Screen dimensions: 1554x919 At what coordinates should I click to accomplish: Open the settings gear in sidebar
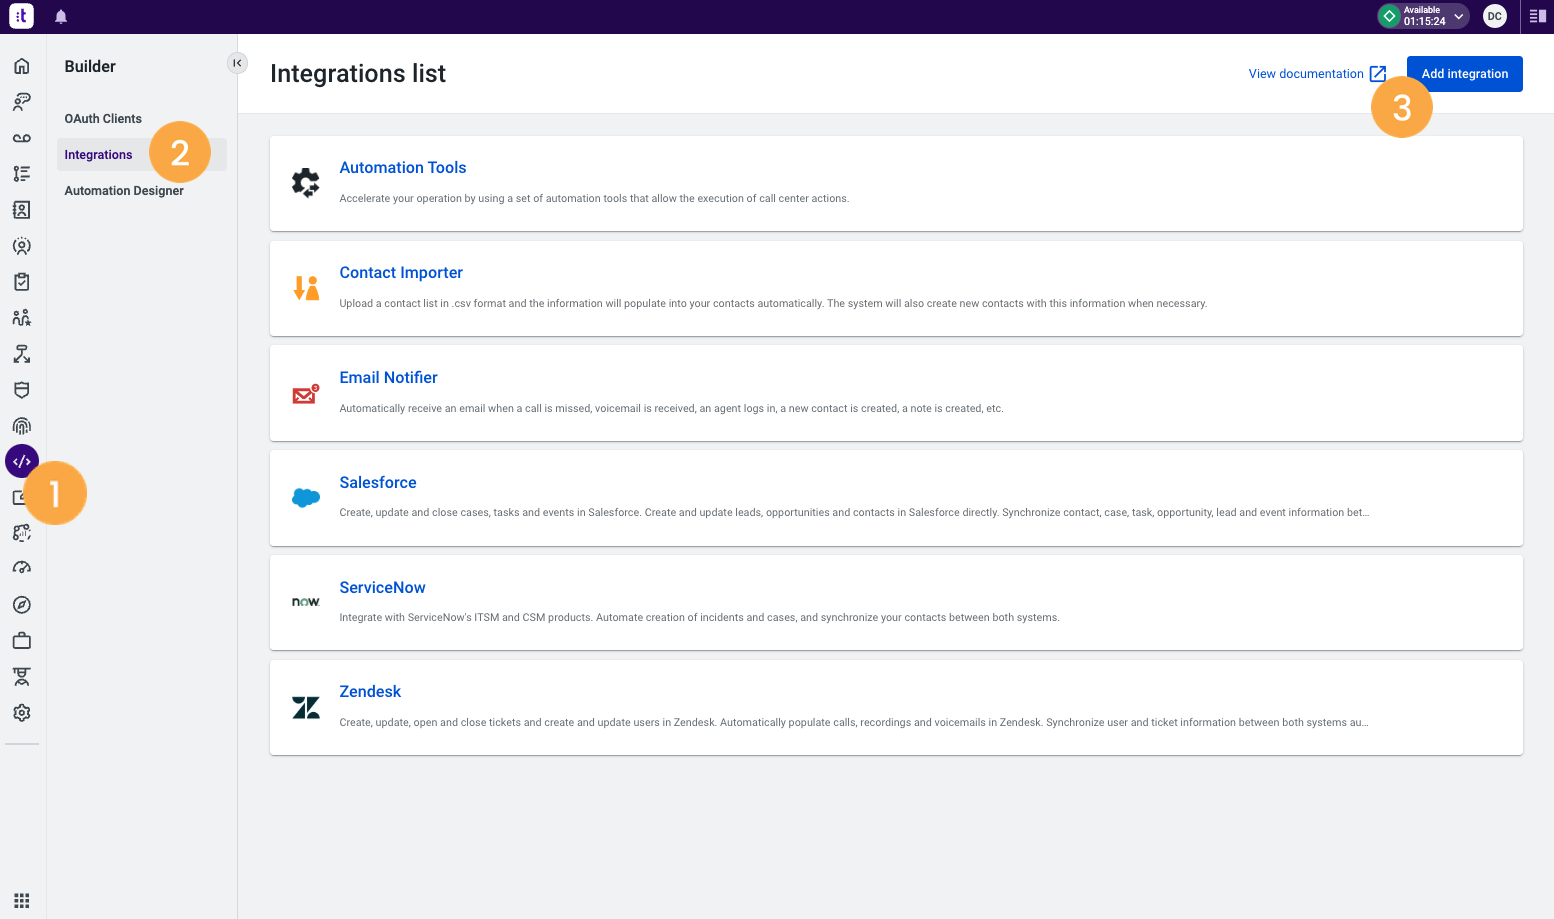(x=21, y=712)
